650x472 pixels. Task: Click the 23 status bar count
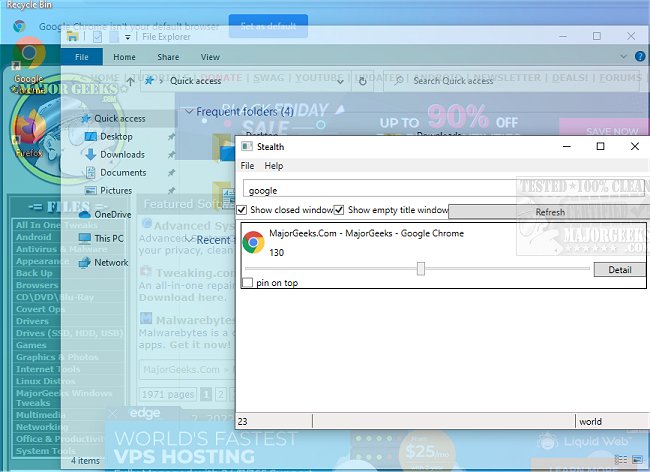[243, 421]
